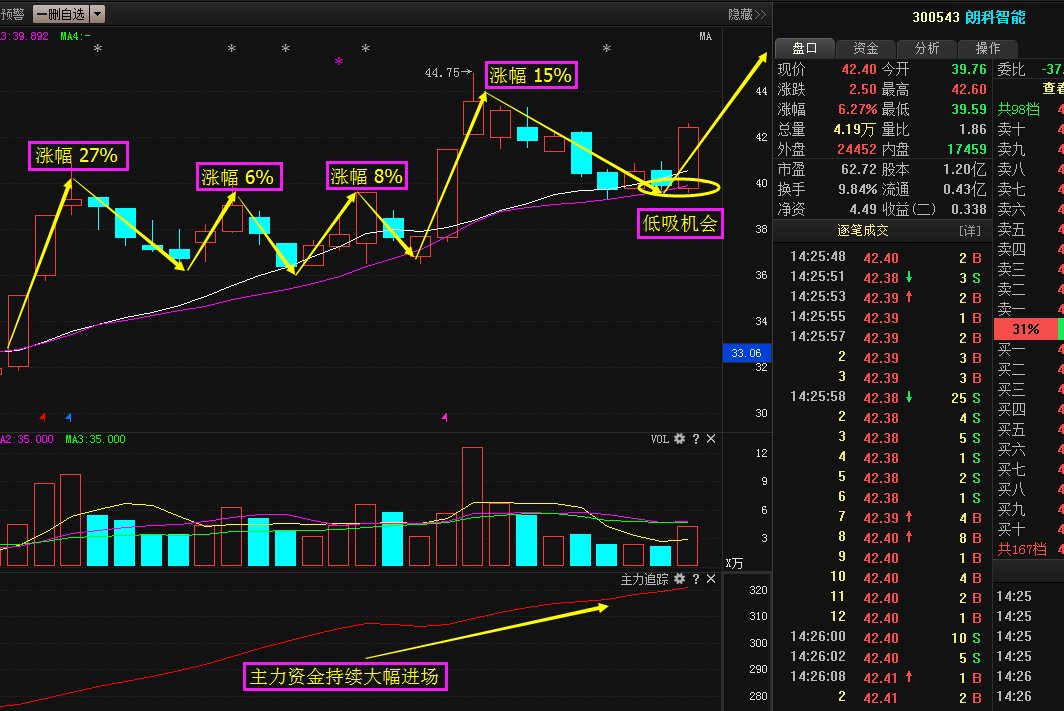Click the blue triangle marker below chart
This screenshot has width=1064, height=711.
point(68,416)
